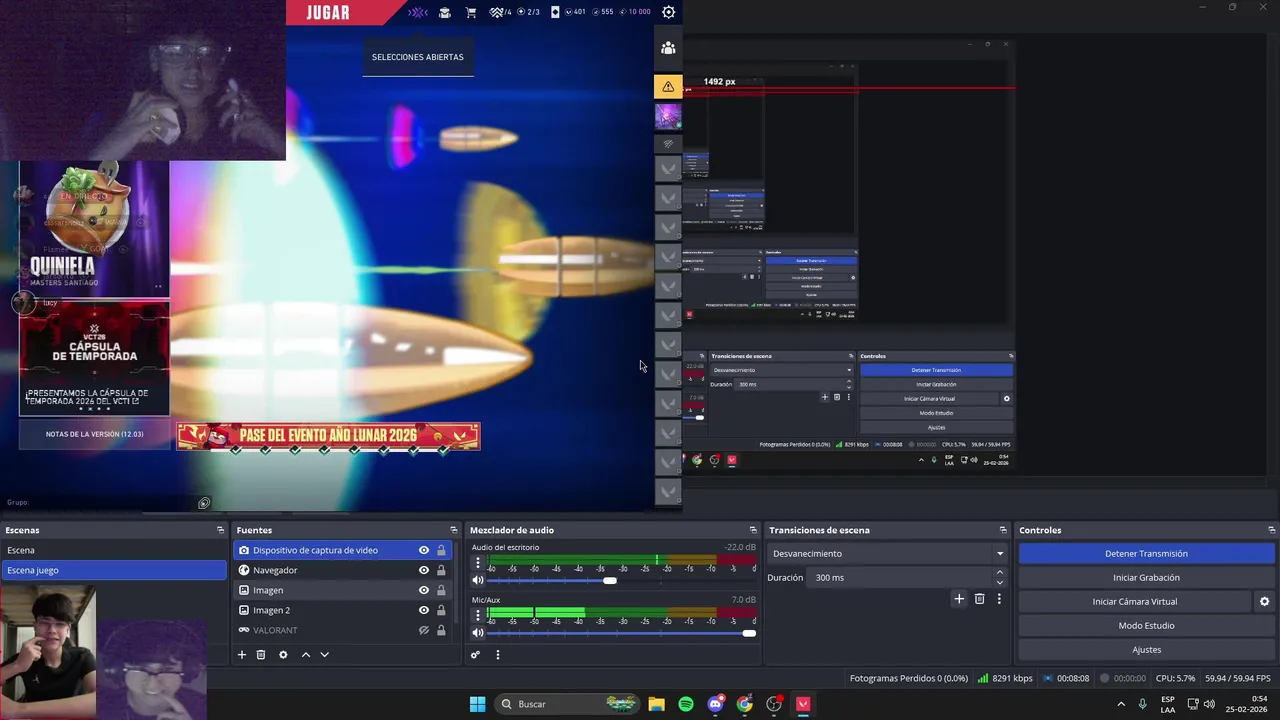Open advanced audio properties gears icon
The image size is (1280, 720).
pos(476,655)
